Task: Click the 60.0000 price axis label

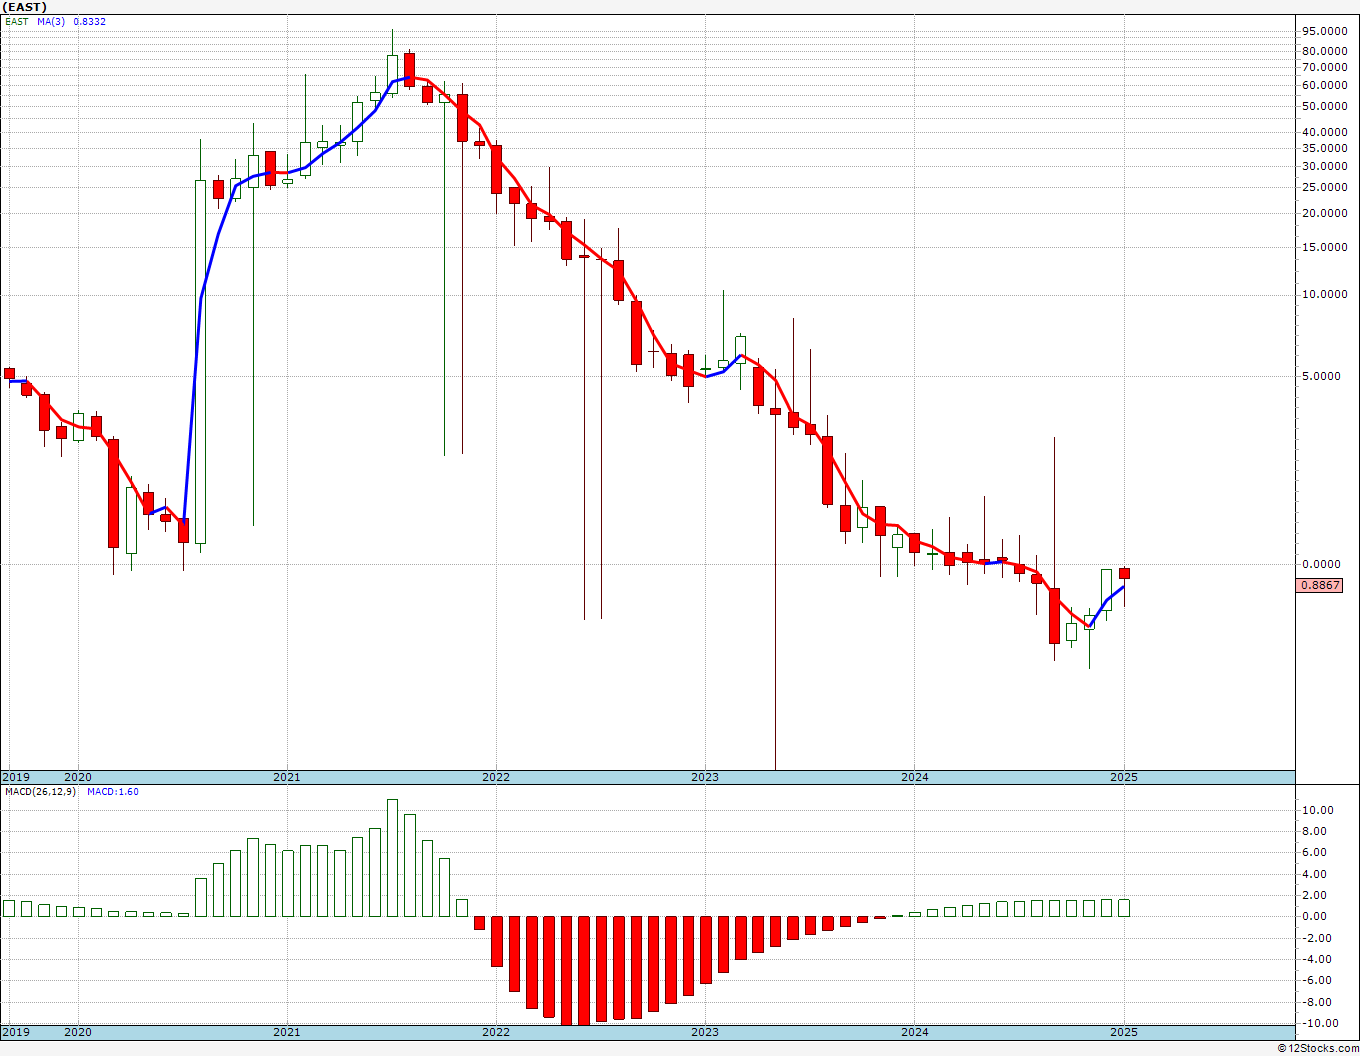Action: click(1324, 85)
